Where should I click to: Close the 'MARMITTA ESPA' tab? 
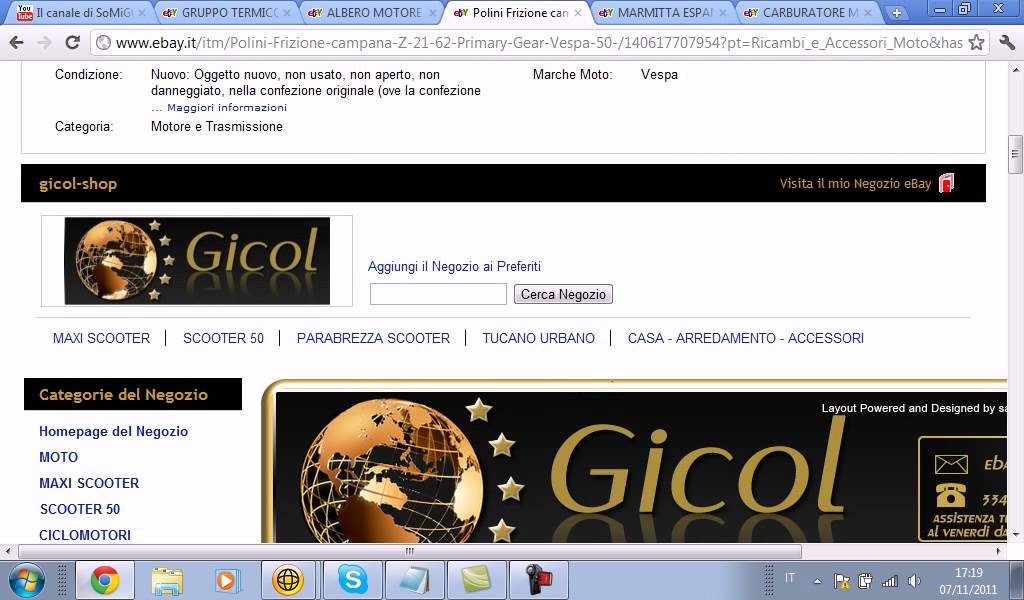722,12
